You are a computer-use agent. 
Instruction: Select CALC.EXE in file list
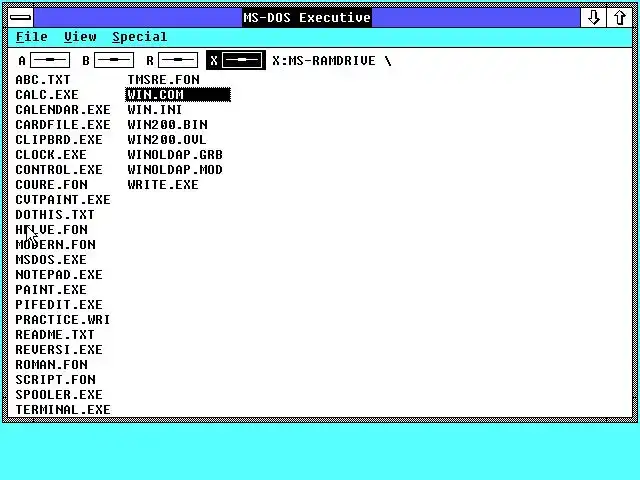point(47,95)
